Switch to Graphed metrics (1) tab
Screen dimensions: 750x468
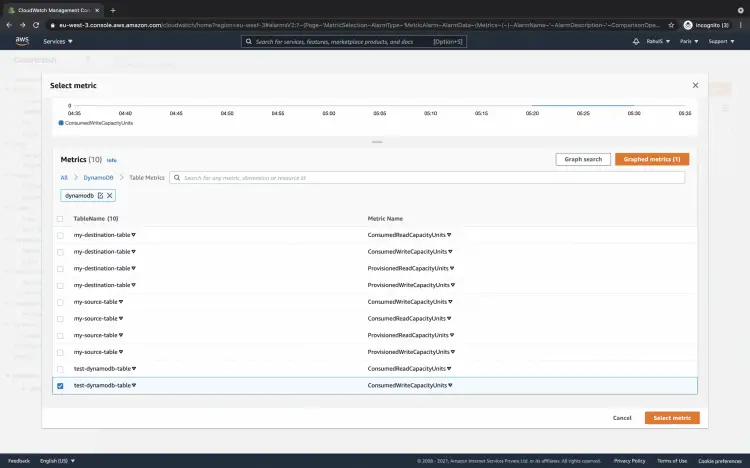point(652,159)
